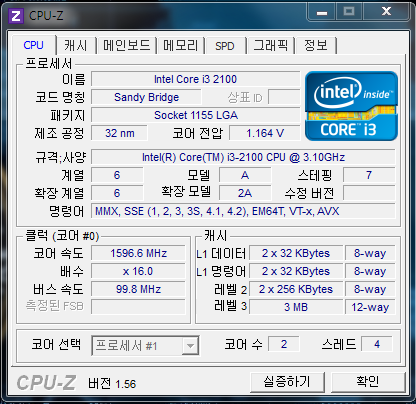Select the CPU tab
This screenshot has width=416, height=404.
(34, 45)
